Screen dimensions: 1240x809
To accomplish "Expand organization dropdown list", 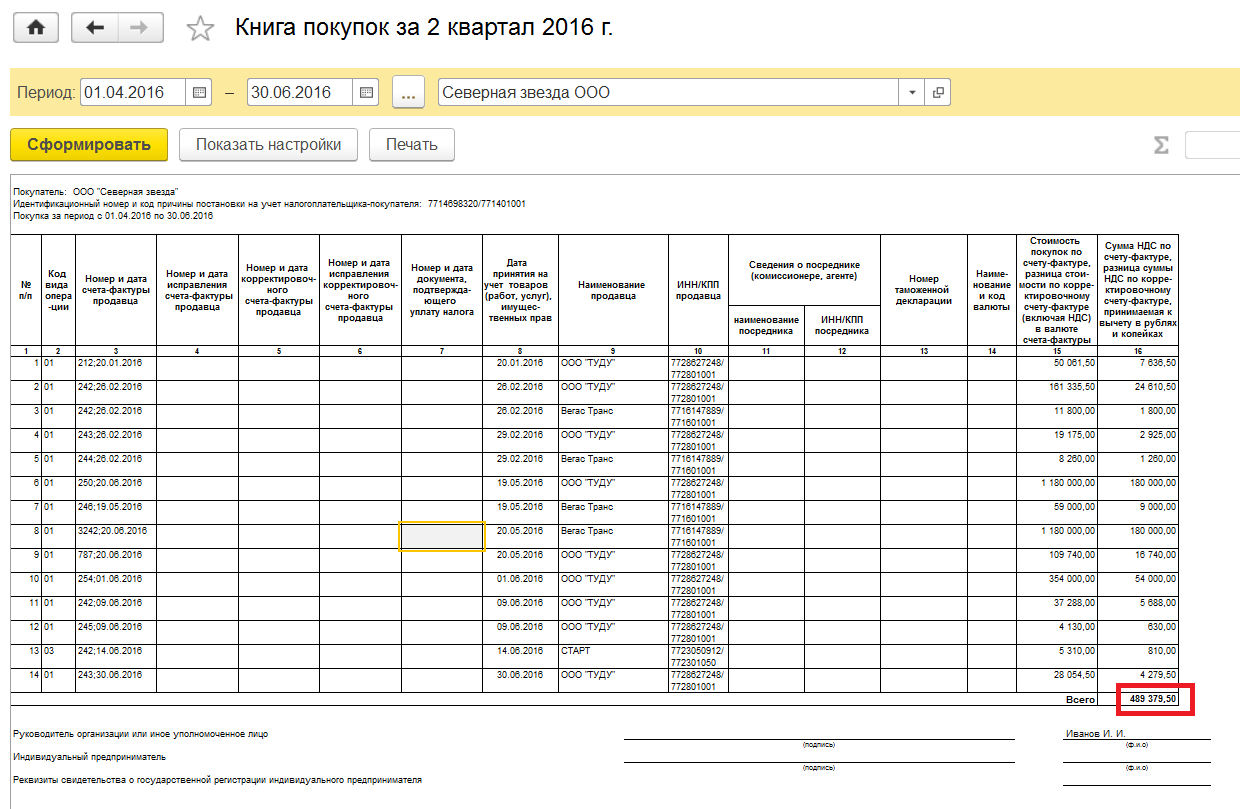I will [x=912, y=93].
